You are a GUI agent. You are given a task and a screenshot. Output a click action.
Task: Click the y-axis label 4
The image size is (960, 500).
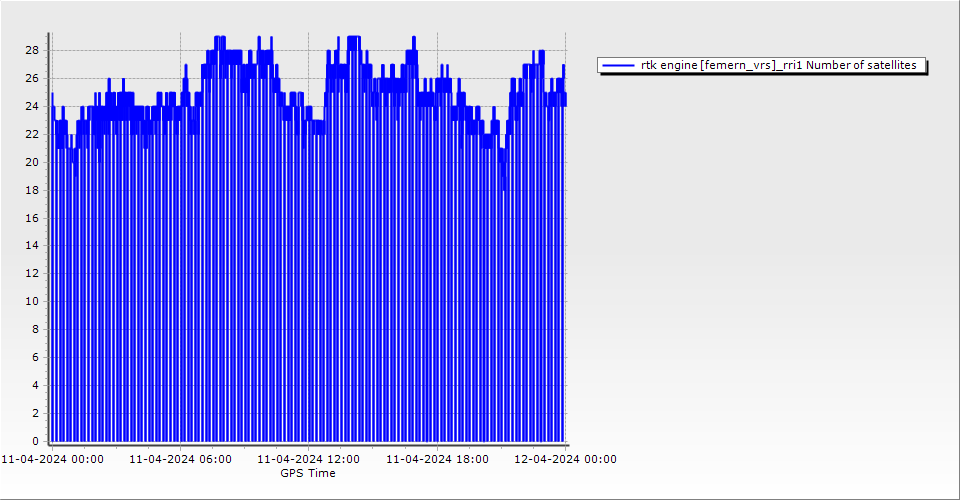tap(35, 385)
